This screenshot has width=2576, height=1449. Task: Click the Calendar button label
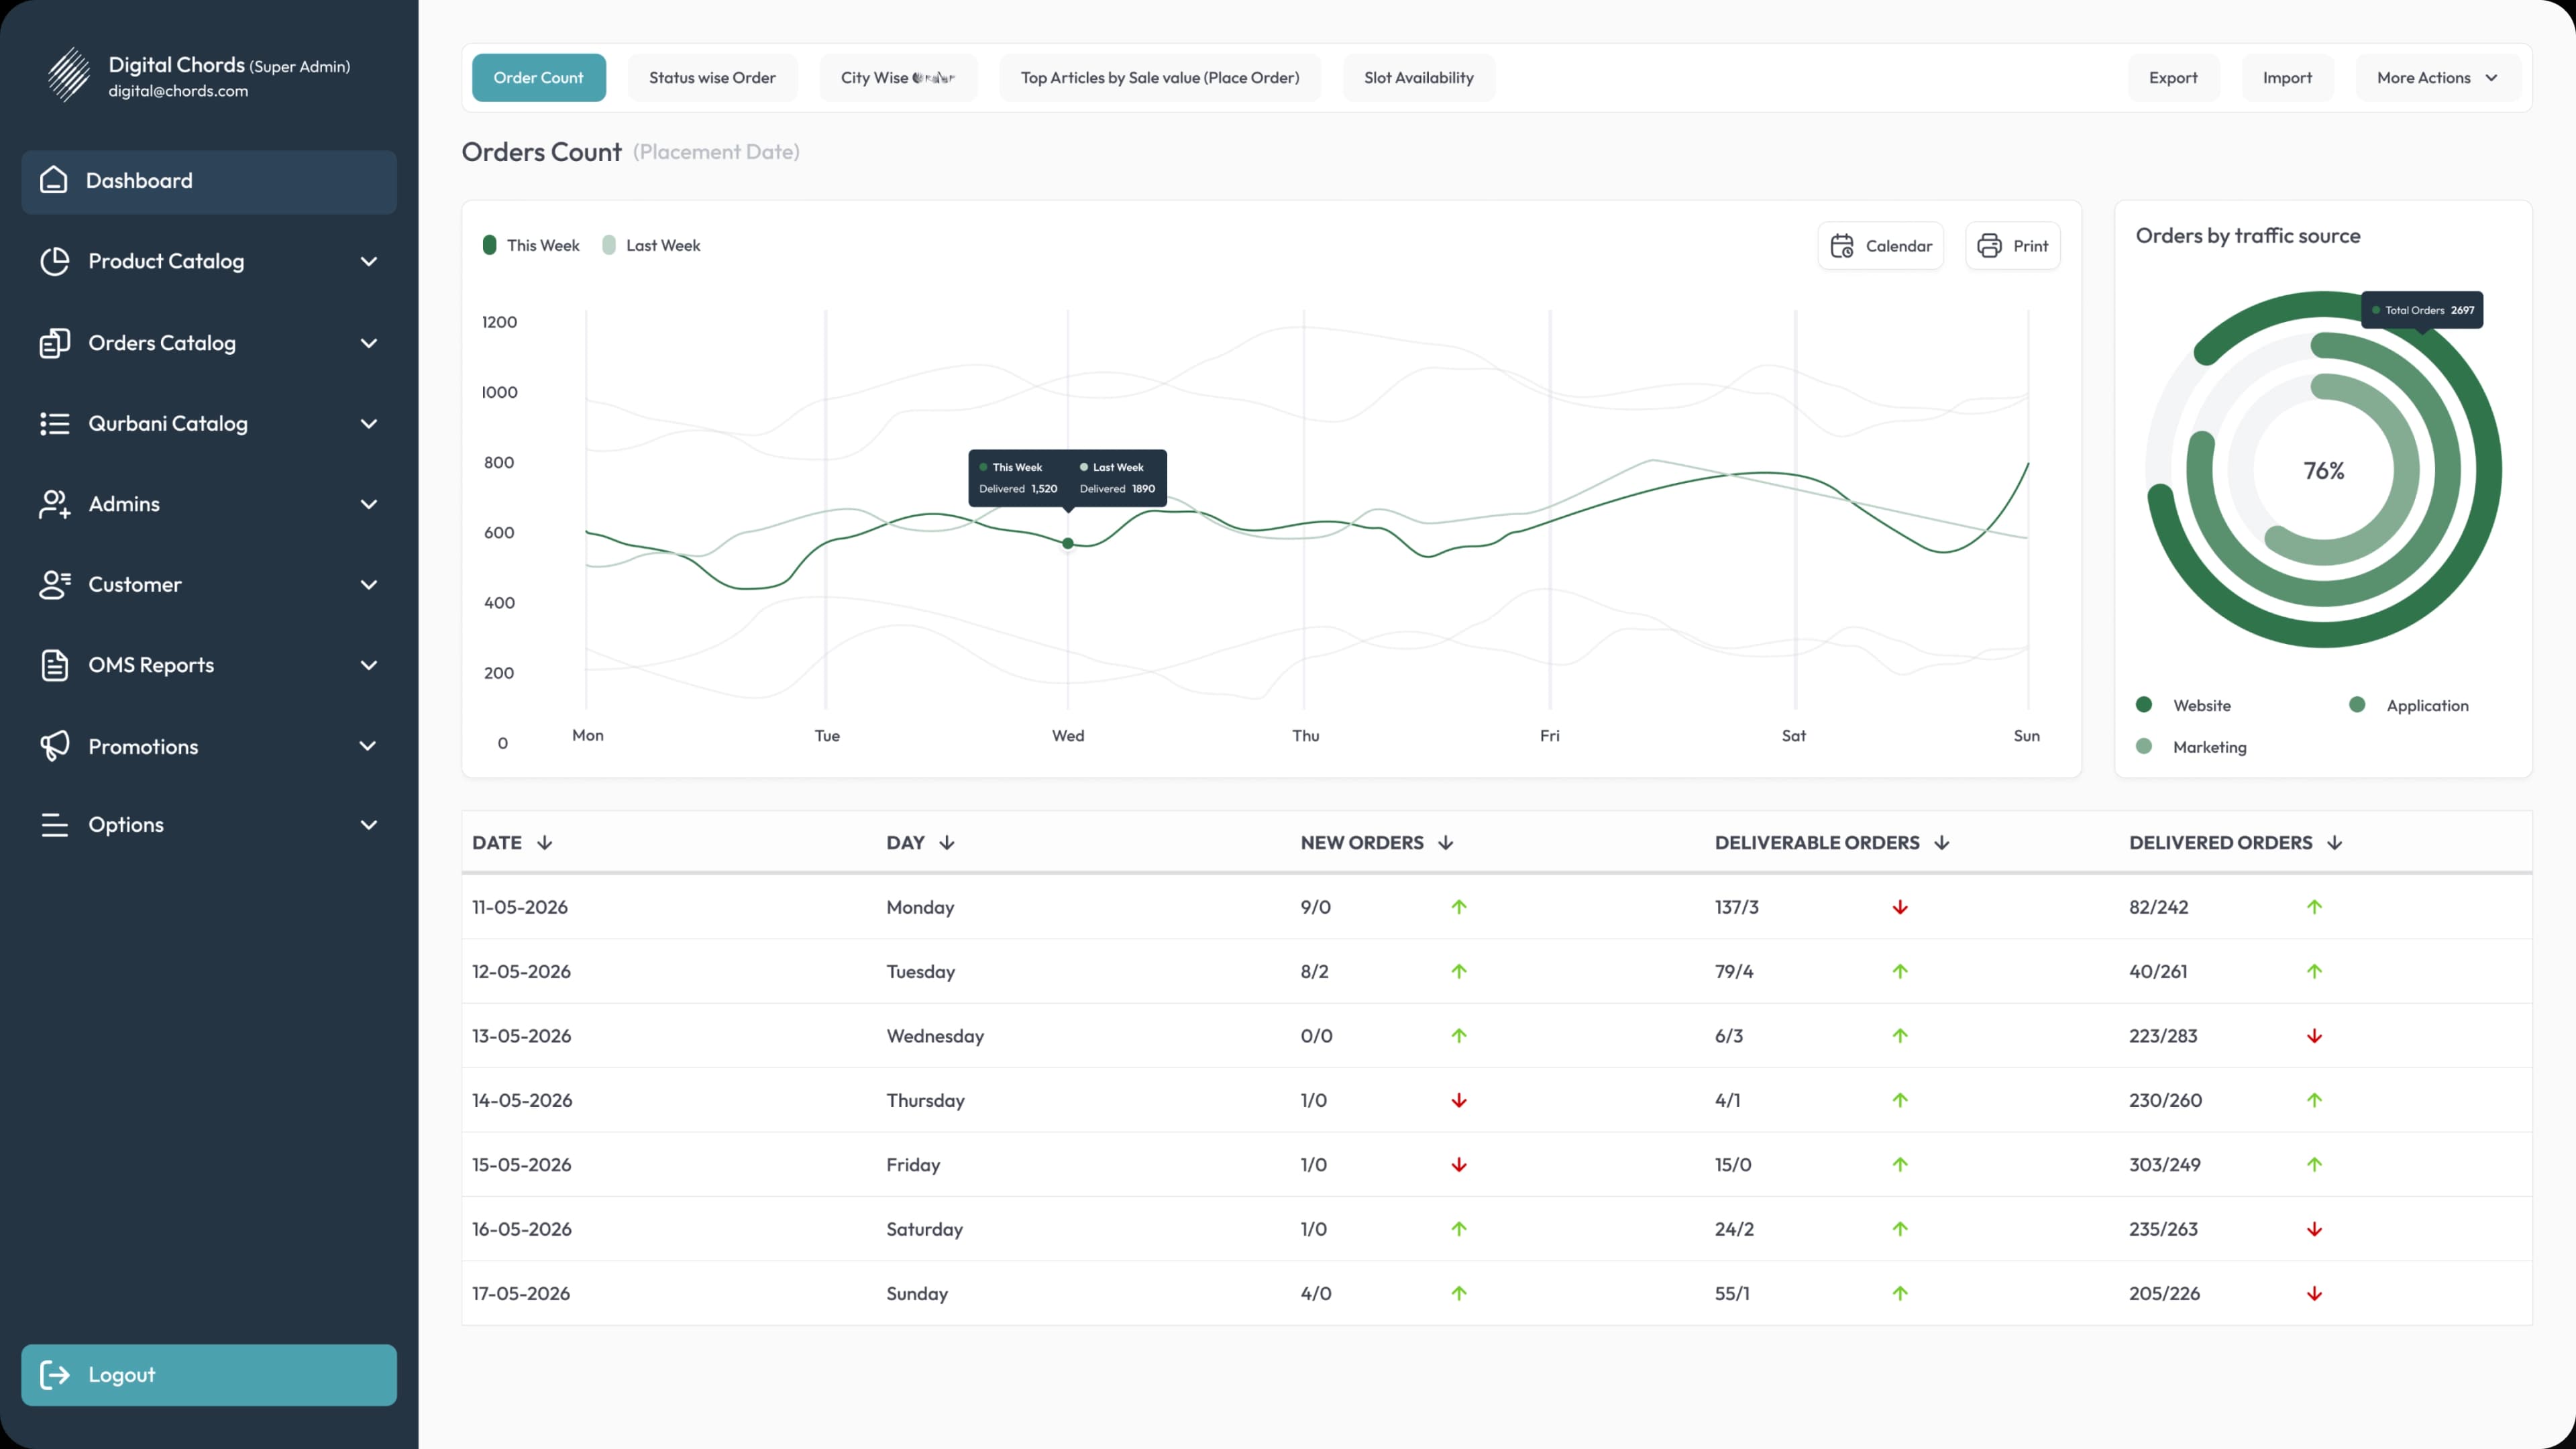click(x=1898, y=246)
